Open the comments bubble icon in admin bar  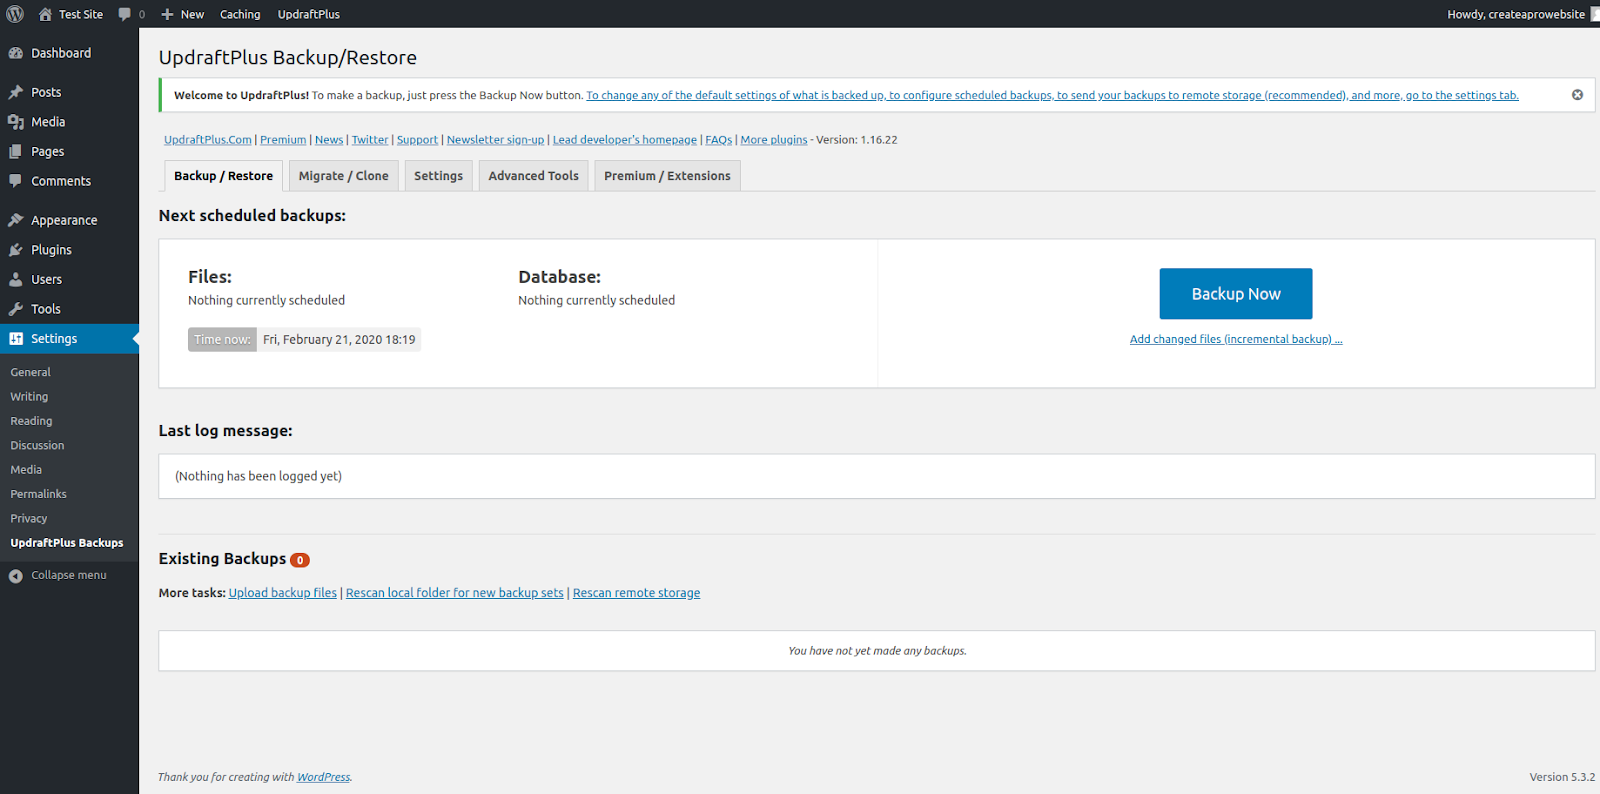tap(125, 14)
